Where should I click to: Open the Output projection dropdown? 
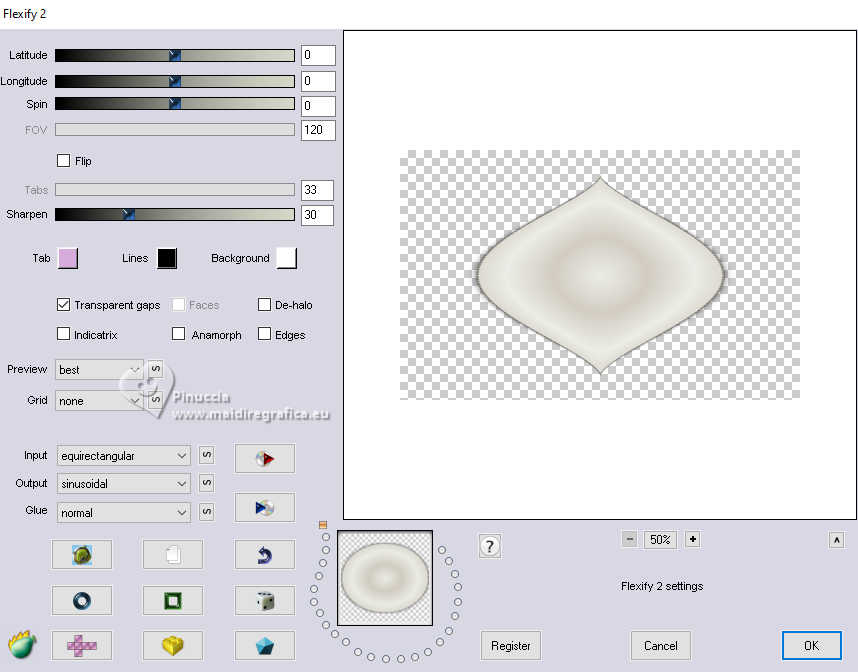(124, 483)
